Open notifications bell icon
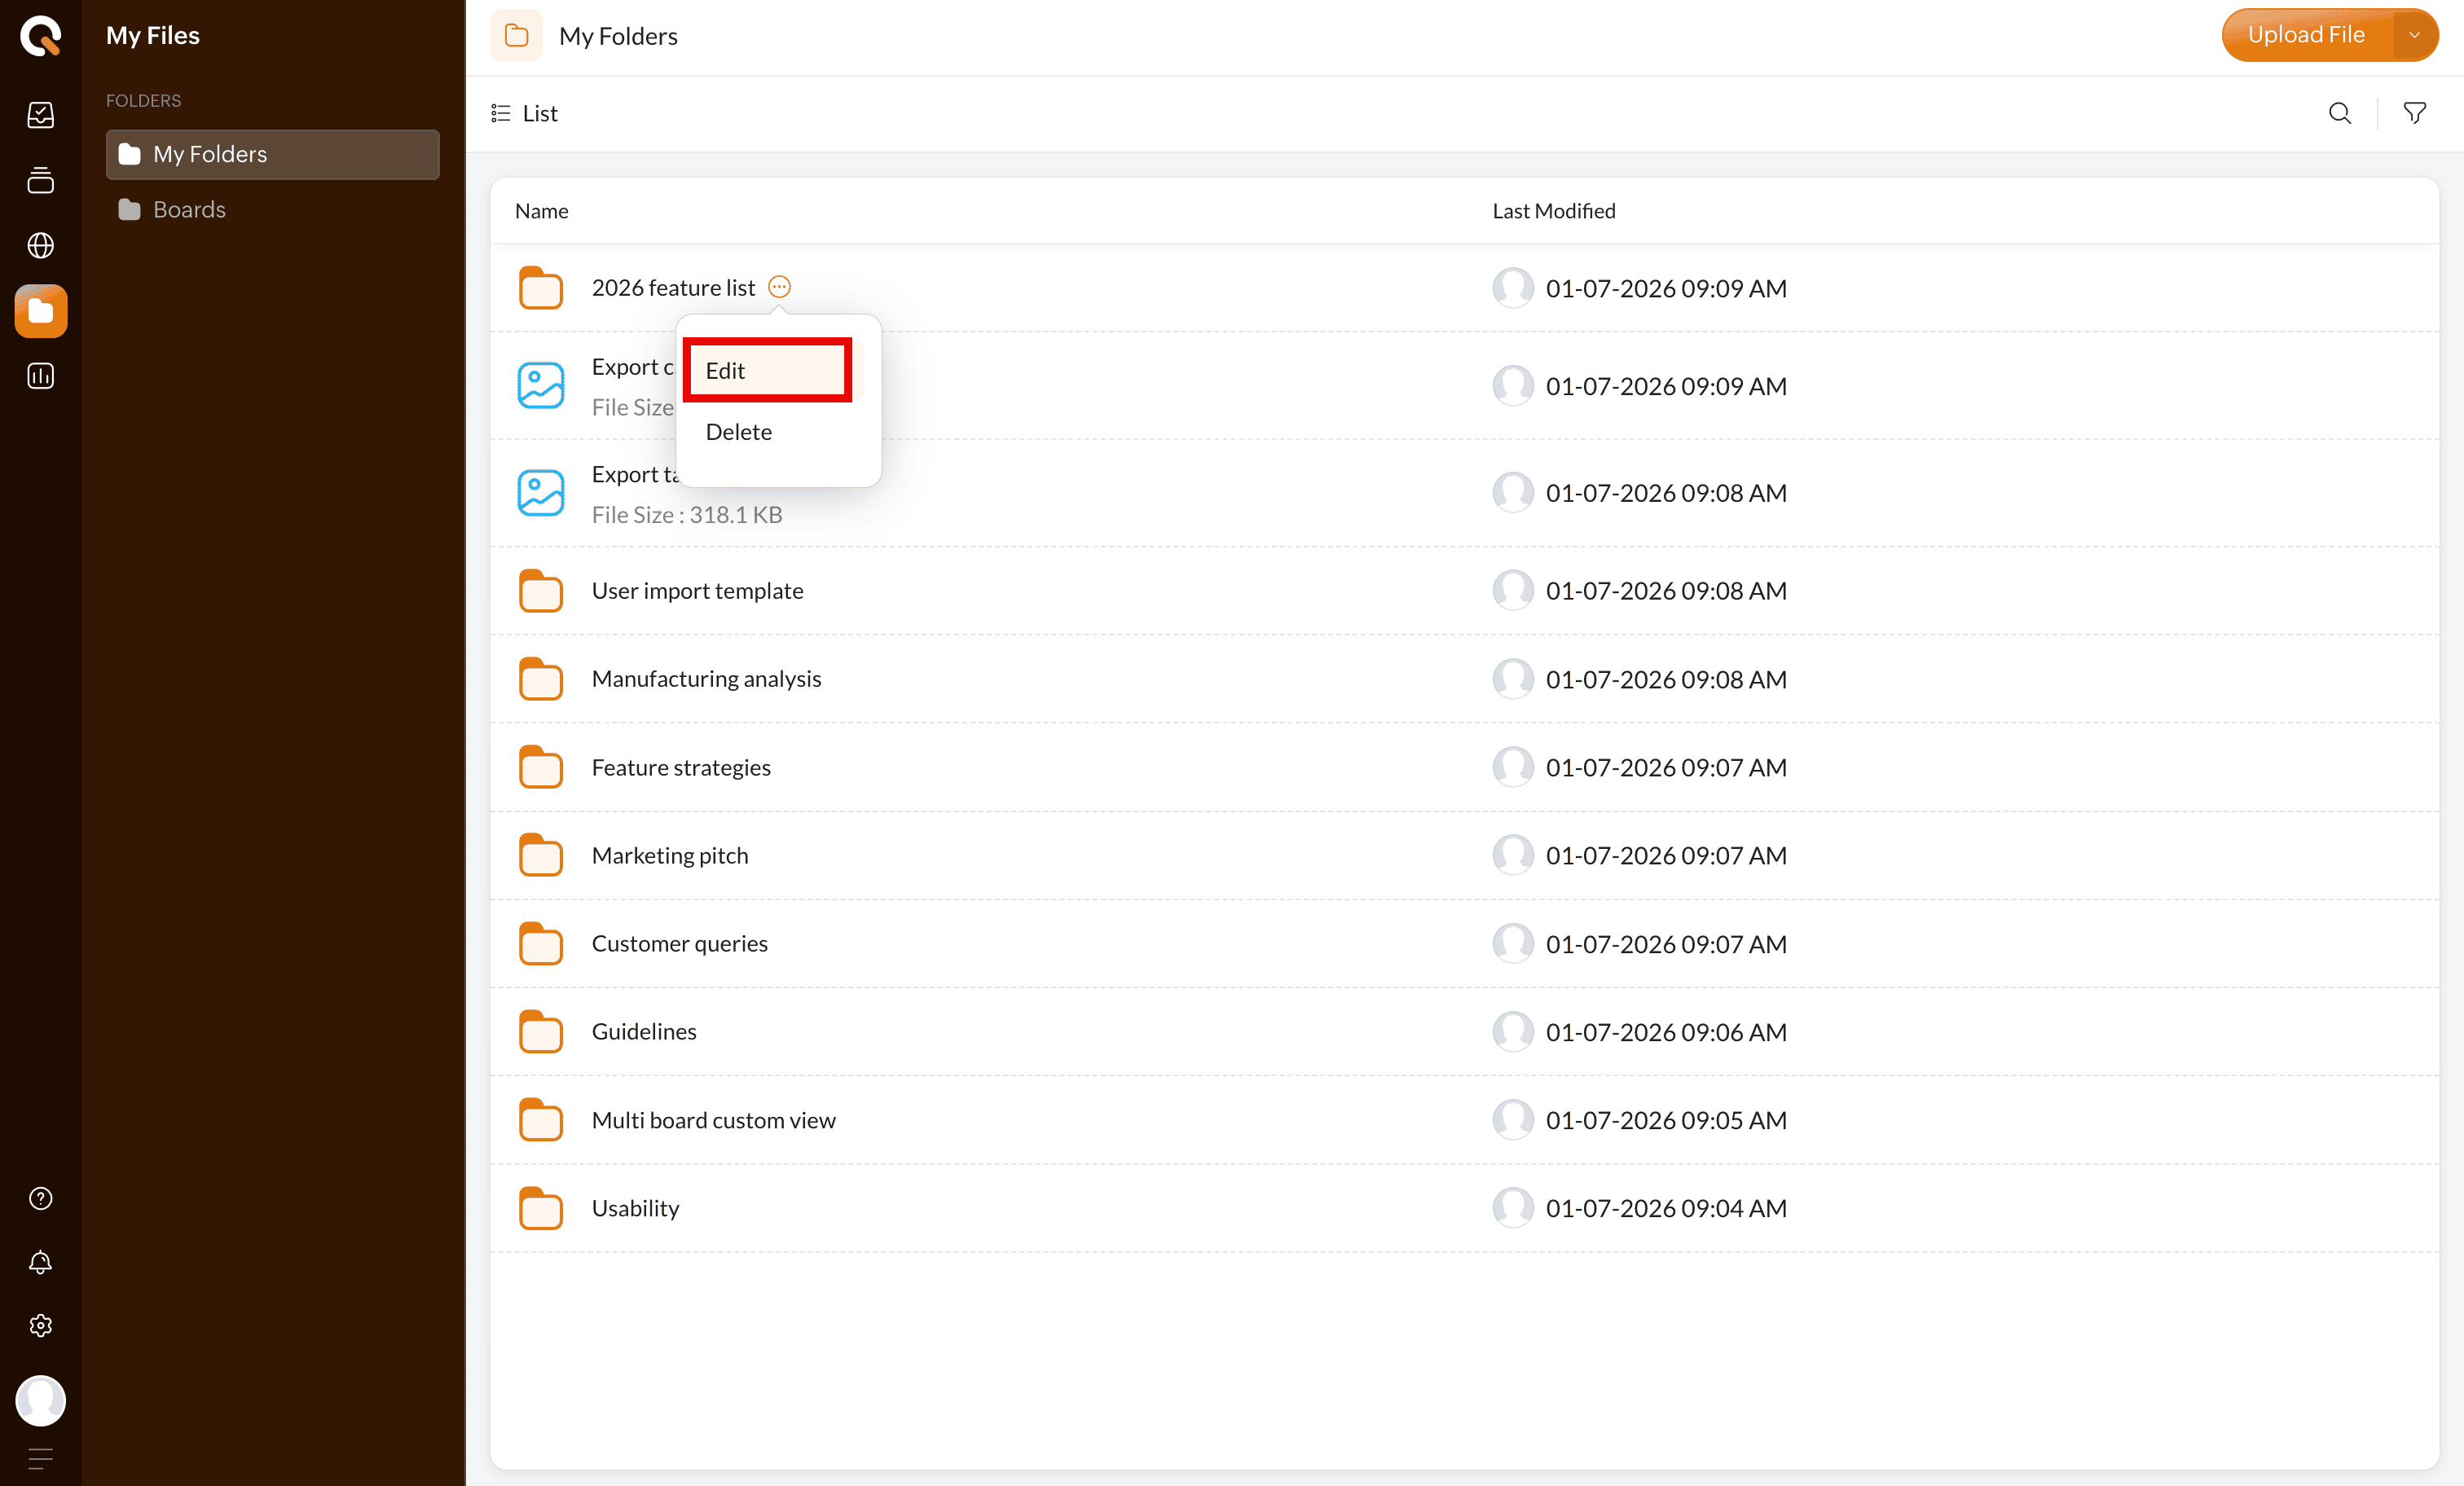 40,1262
